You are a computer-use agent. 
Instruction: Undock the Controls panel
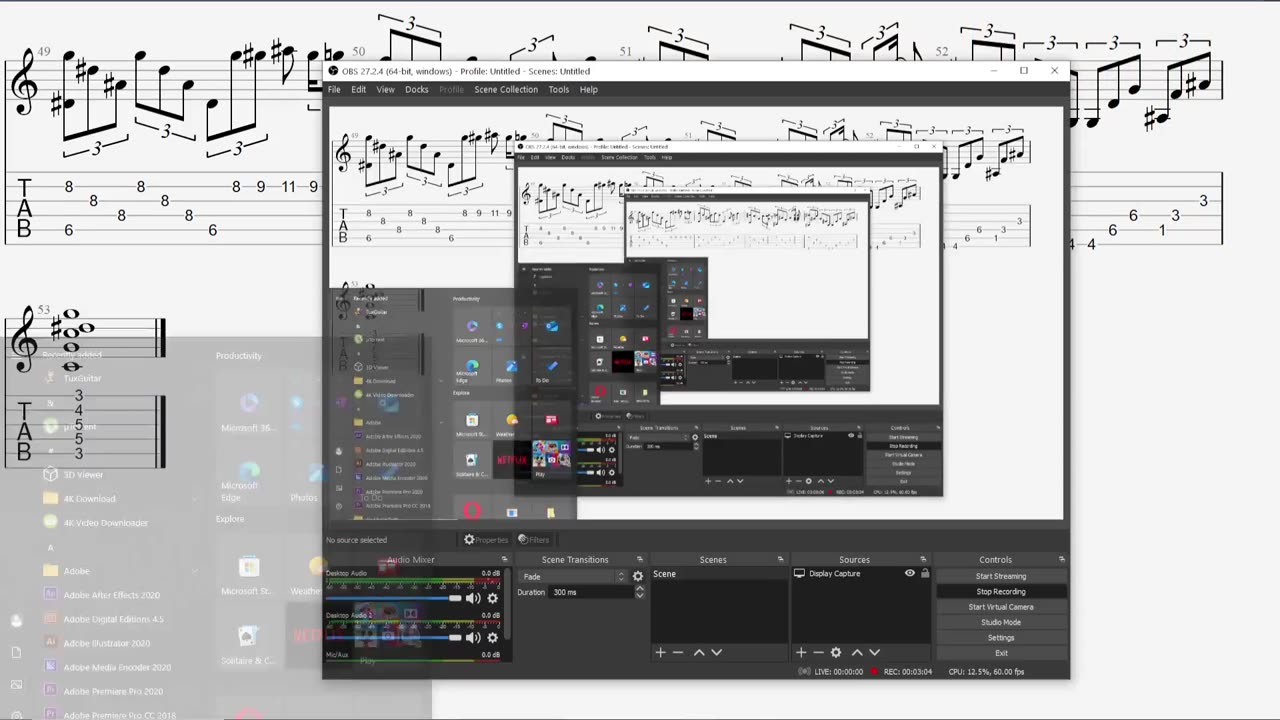tap(1061, 560)
